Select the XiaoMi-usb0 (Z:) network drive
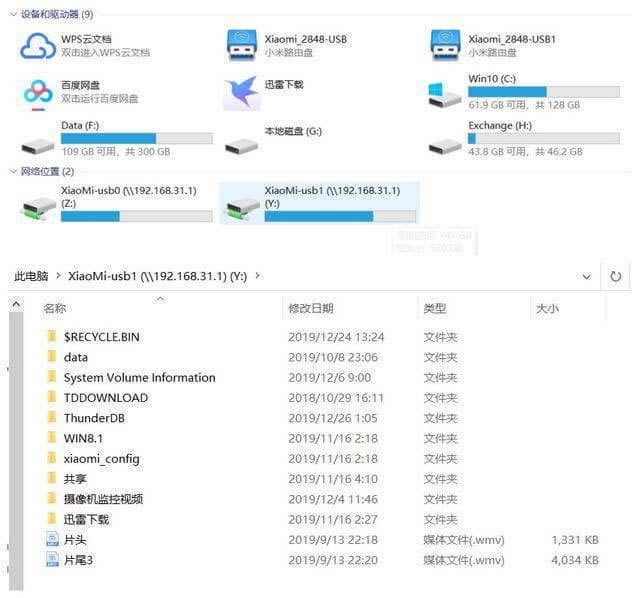Screen dimensions: 640x598 point(38,205)
